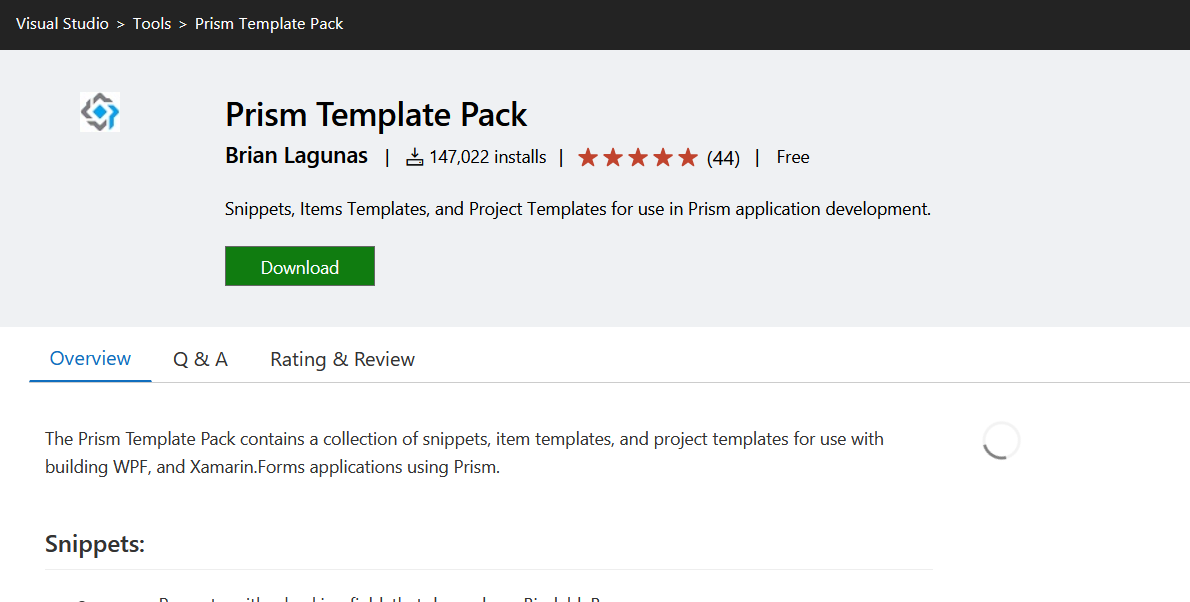Open publisher Brian Lagunas's profile link
The height and width of the screenshot is (602, 1190).
pos(296,156)
